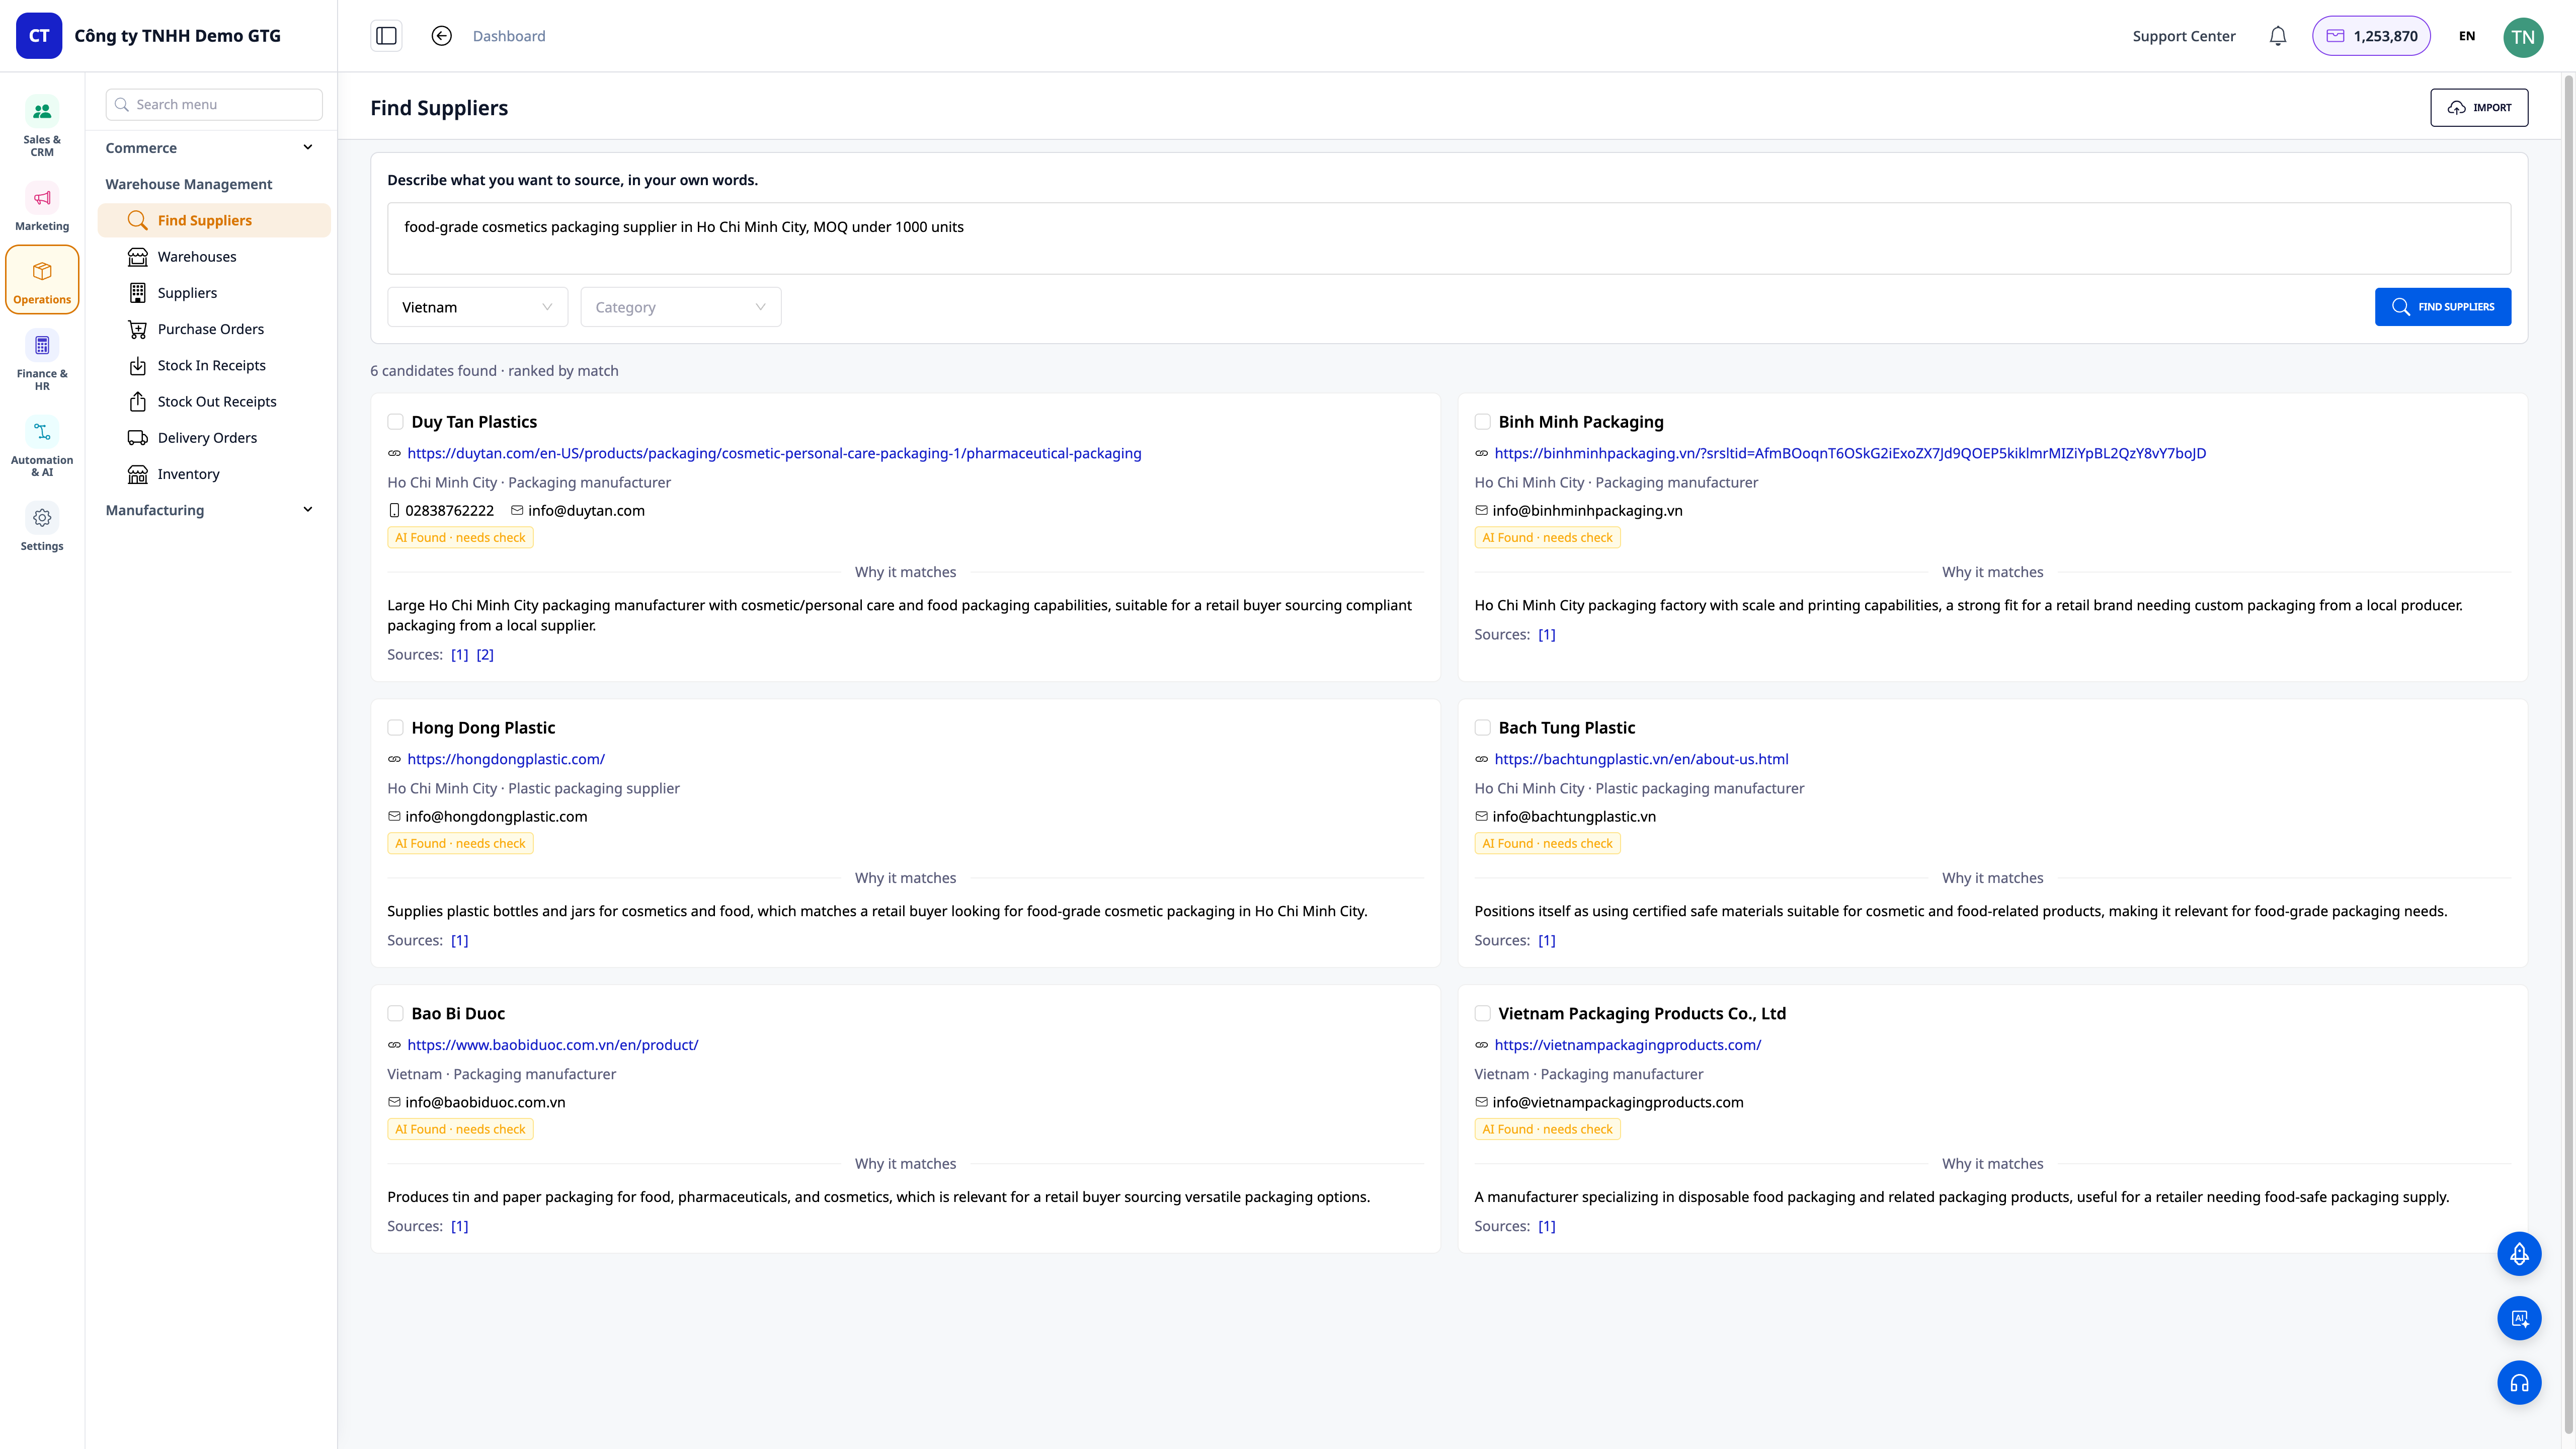The height and width of the screenshot is (1449, 2576).
Task: Select Bach Tung Plastic checkbox
Action: pos(1482,728)
